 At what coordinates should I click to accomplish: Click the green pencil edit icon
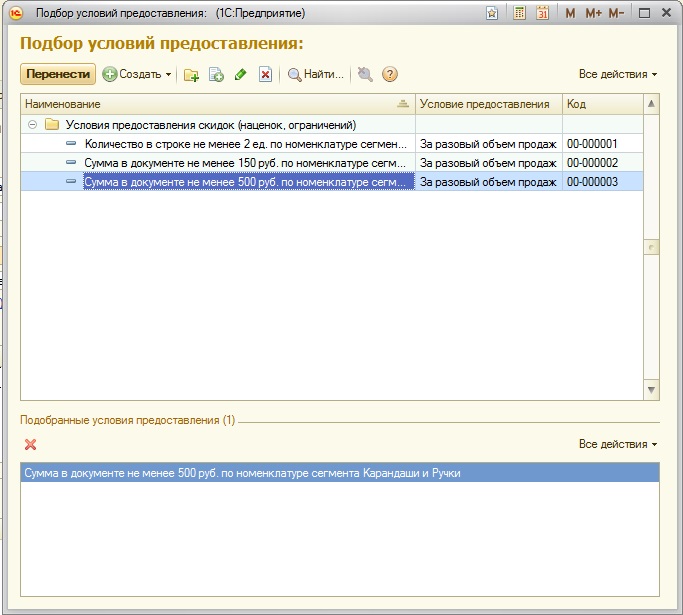tap(240, 74)
